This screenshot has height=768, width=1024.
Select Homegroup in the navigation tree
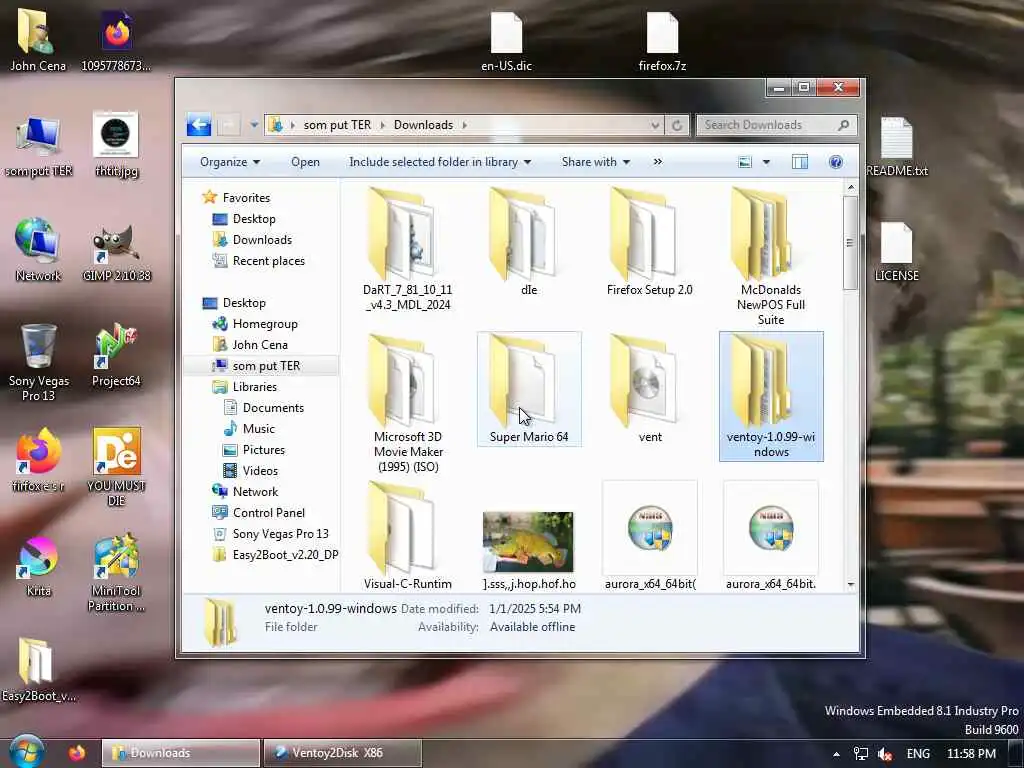[x=264, y=324]
